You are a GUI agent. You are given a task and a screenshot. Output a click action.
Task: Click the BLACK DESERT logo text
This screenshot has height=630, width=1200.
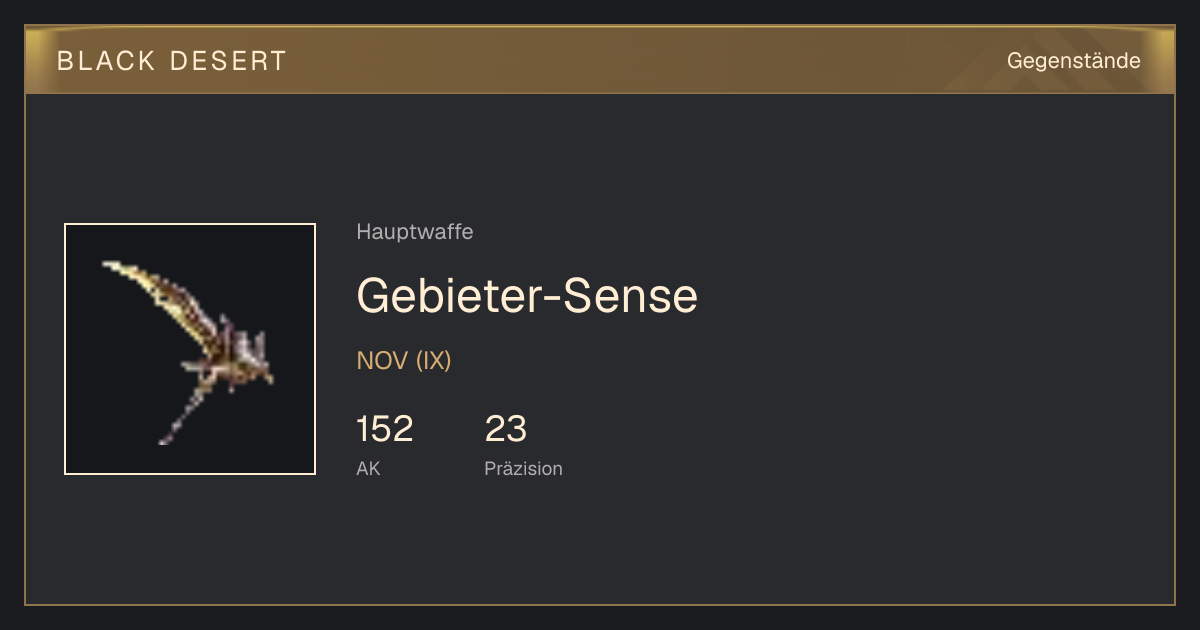(172, 61)
